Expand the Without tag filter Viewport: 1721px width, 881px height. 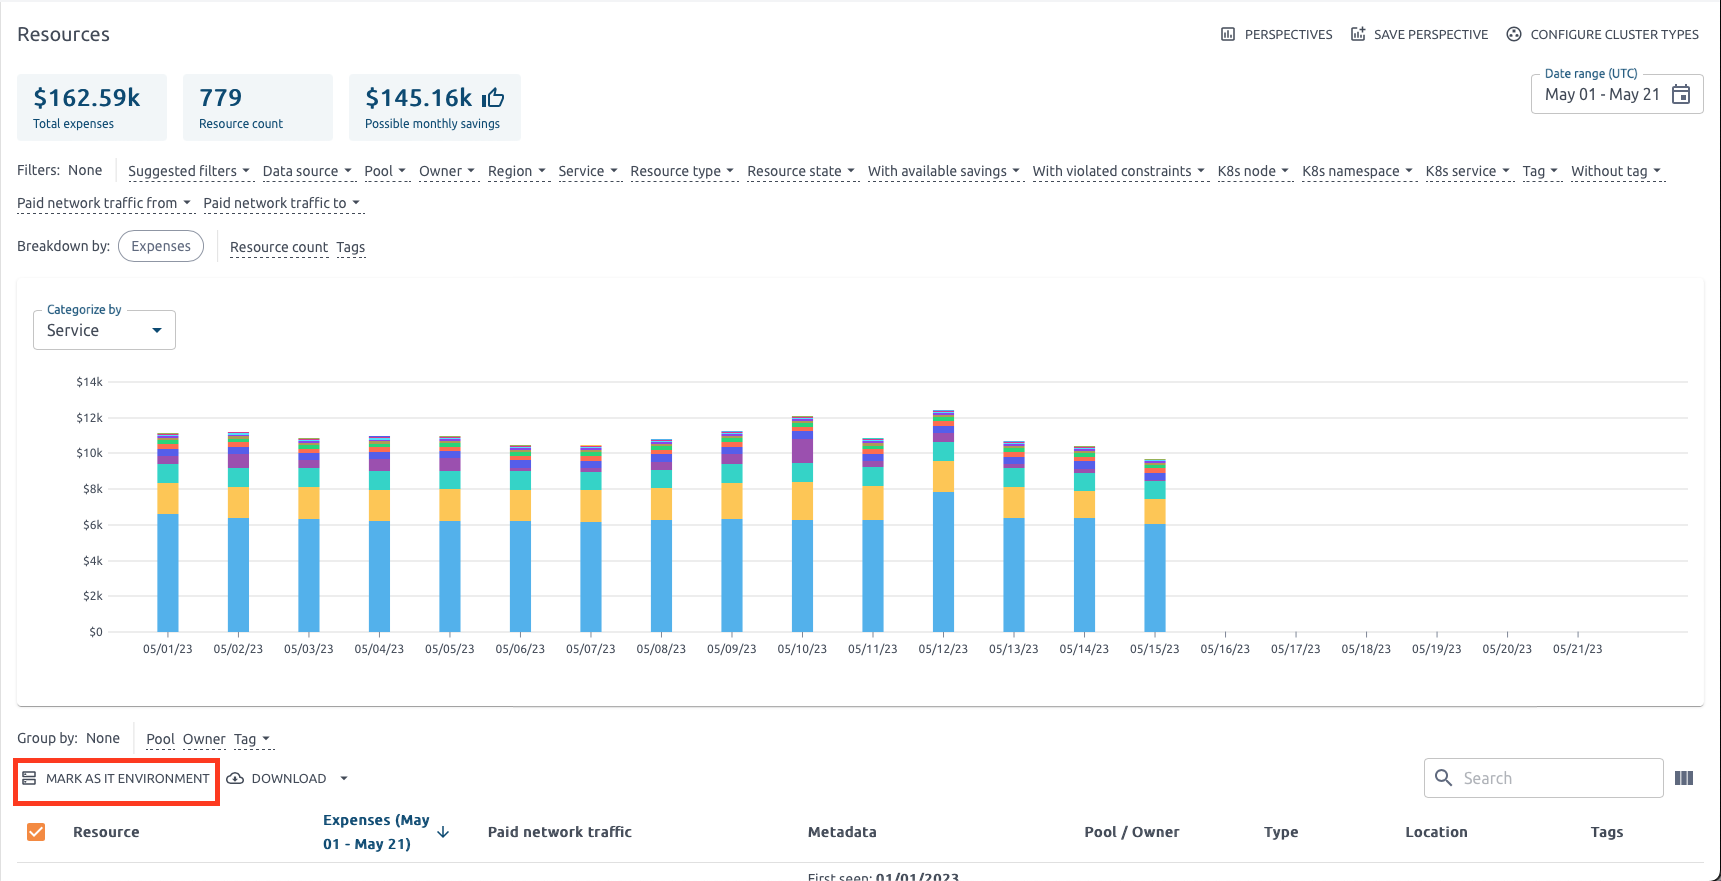(x=1616, y=171)
